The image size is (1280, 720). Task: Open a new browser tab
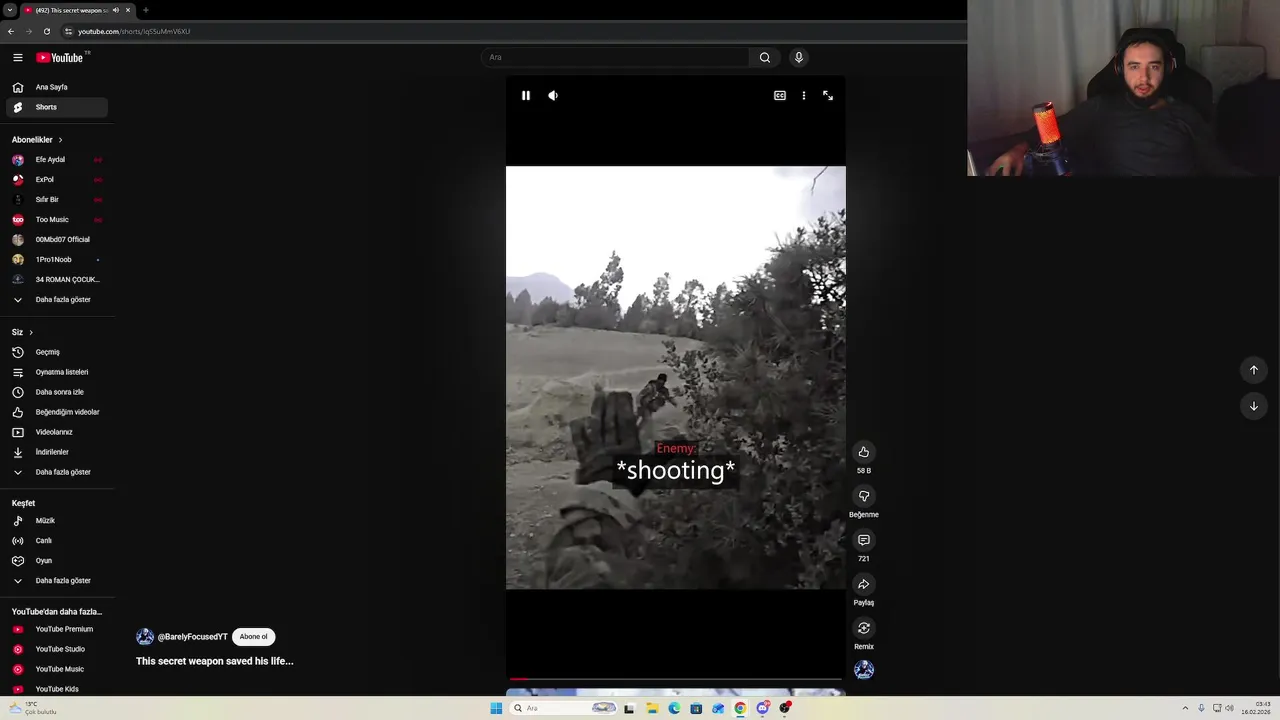click(146, 10)
